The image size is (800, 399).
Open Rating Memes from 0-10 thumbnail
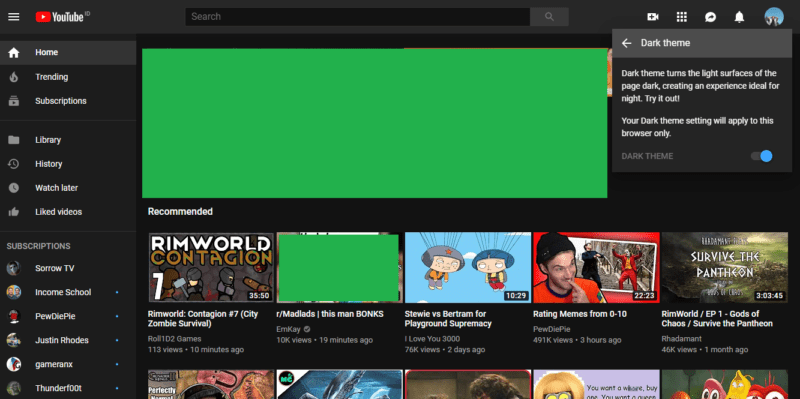pyautogui.click(x=596, y=267)
